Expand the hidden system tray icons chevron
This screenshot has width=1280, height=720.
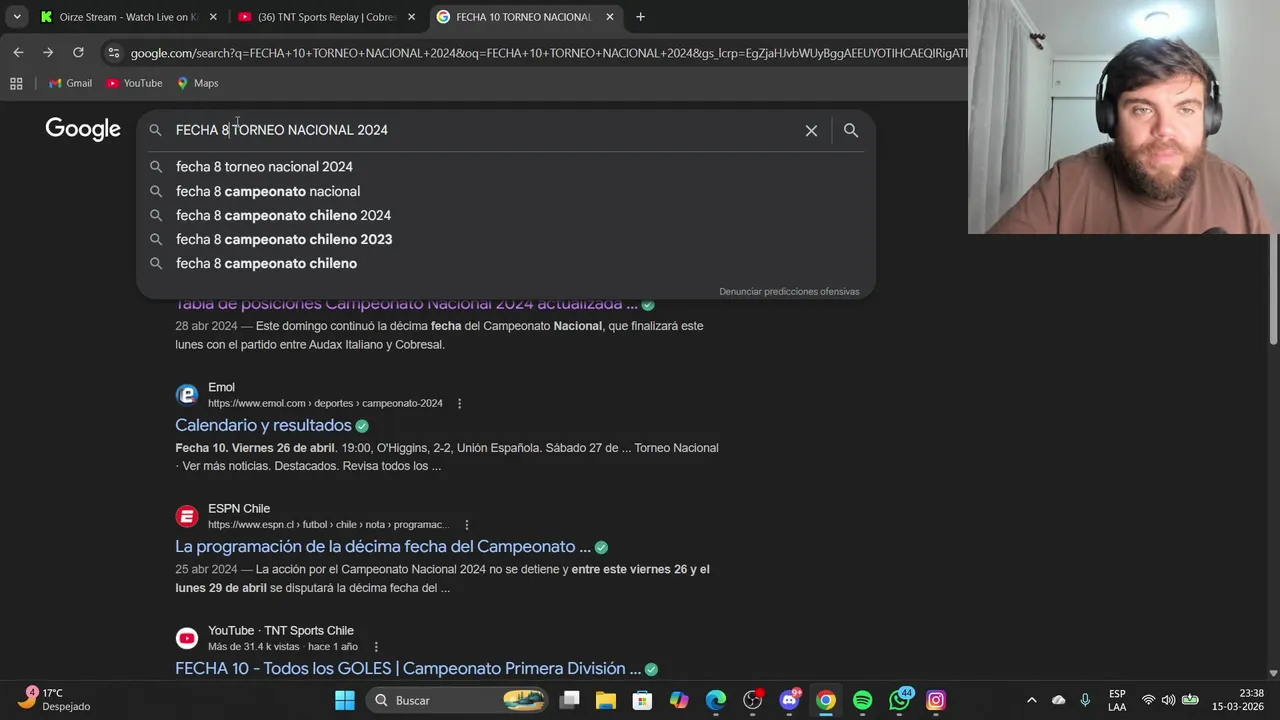[1032, 700]
